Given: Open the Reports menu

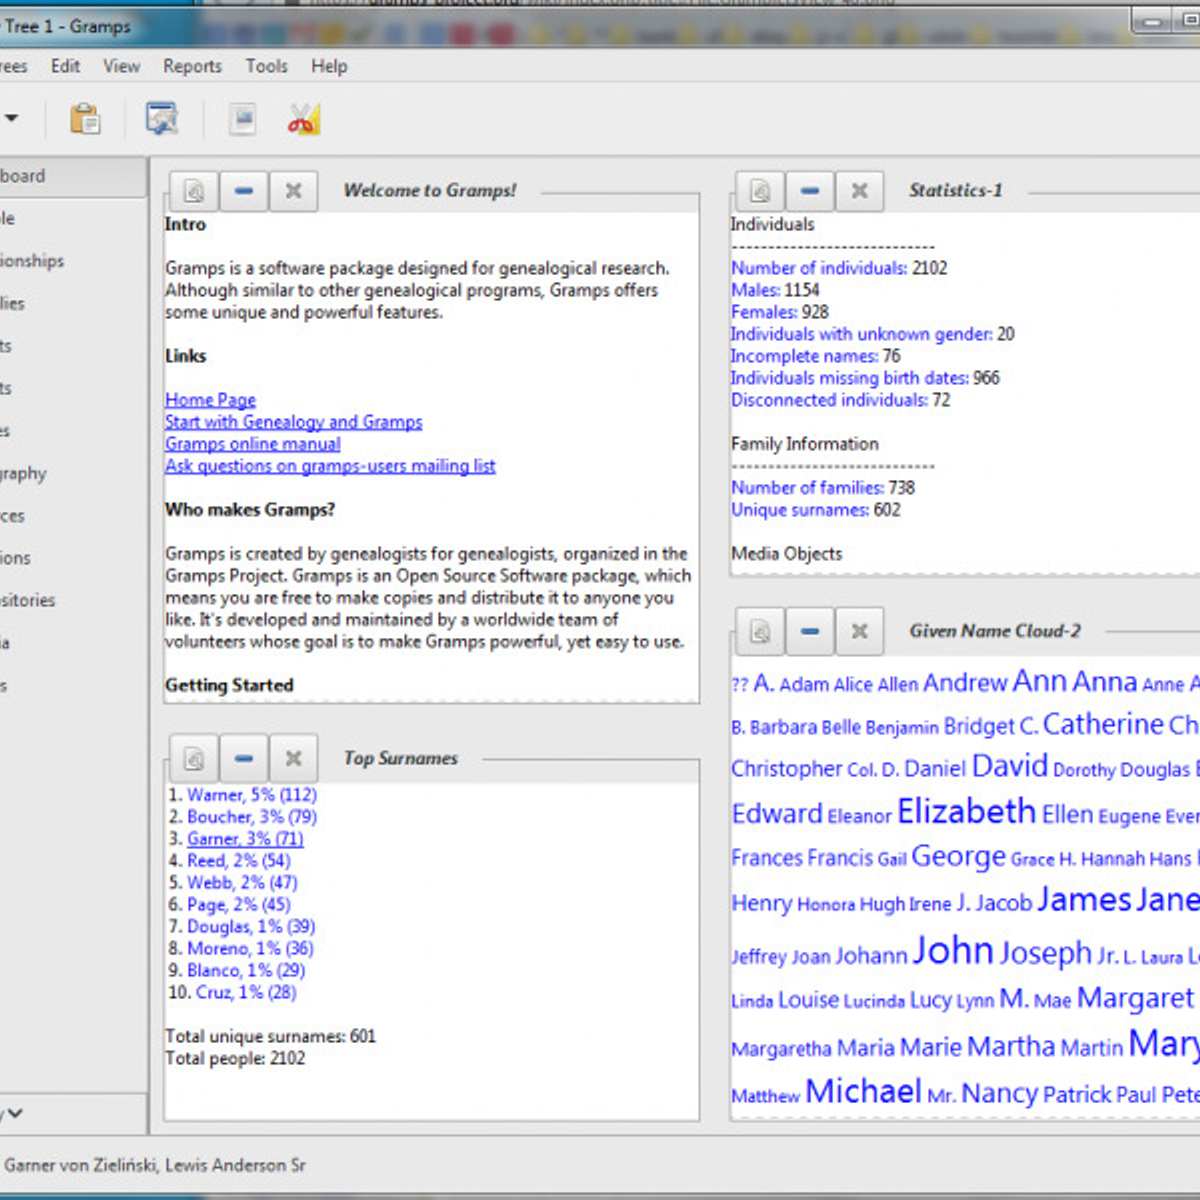Looking at the screenshot, I should tap(192, 66).
